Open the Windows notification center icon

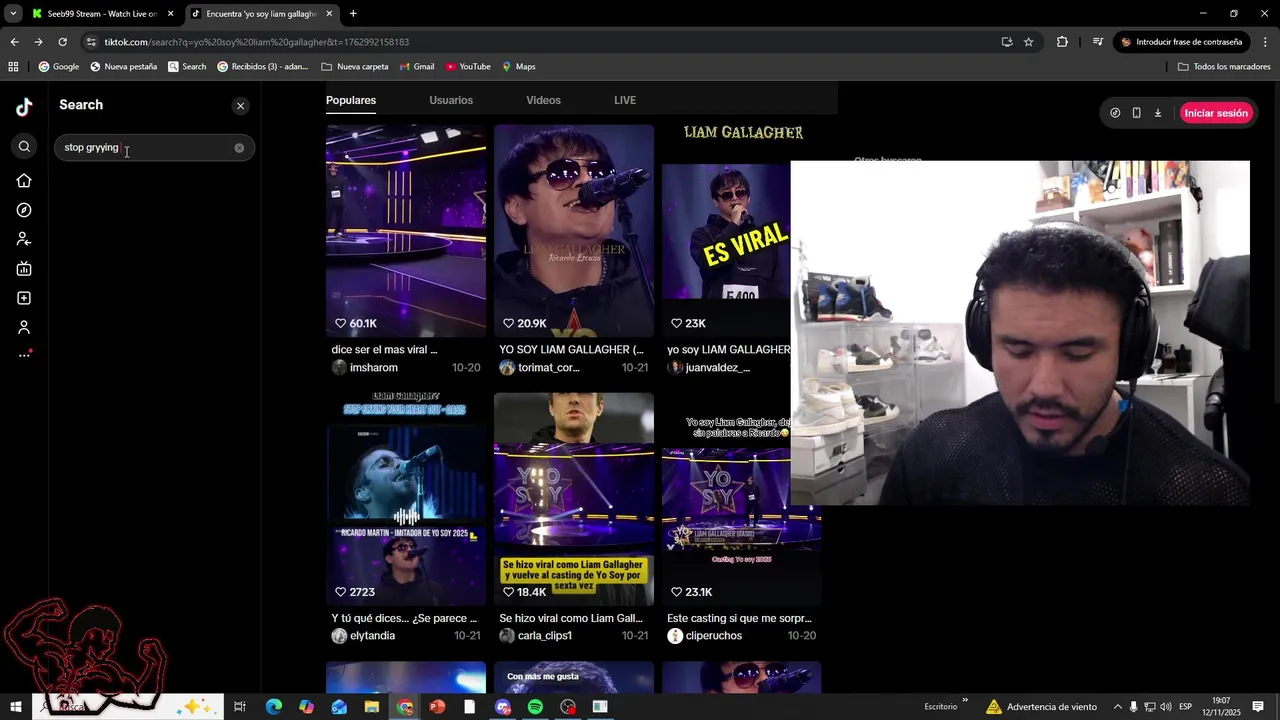point(1258,707)
